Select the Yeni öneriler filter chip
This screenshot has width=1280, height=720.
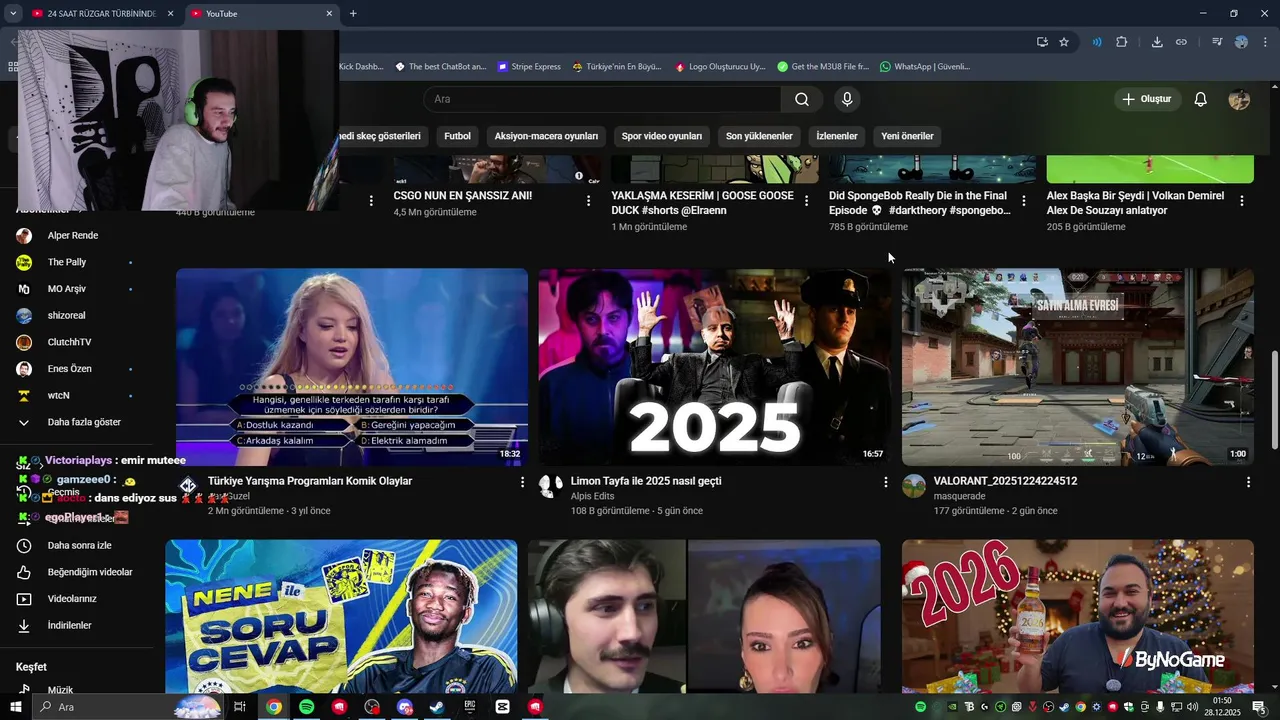pyautogui.click(x=907, y=136)
